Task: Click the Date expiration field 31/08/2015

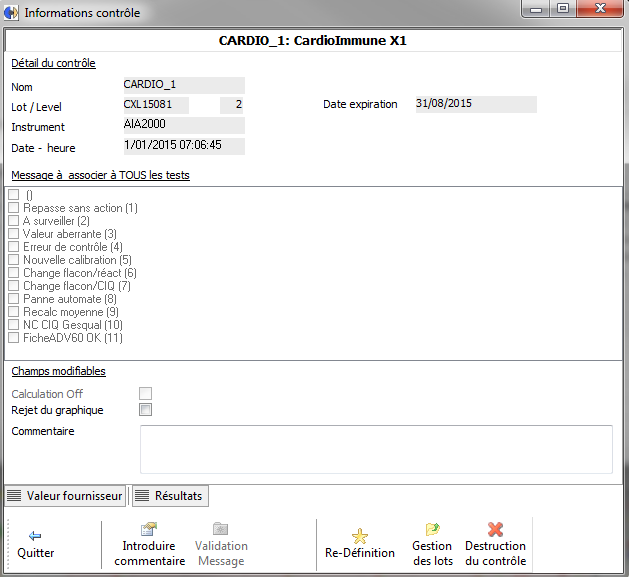Action: (476, 104)
